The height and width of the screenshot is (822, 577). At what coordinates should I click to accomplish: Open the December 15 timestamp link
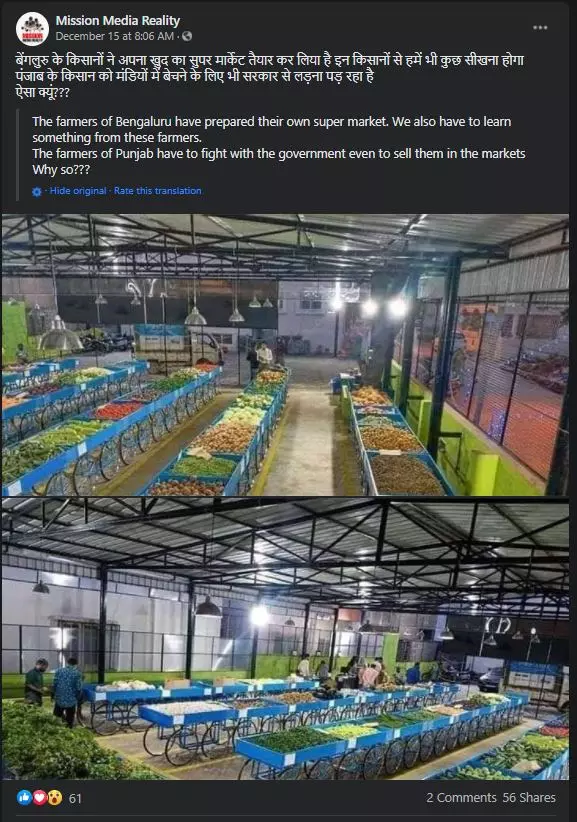115,36
